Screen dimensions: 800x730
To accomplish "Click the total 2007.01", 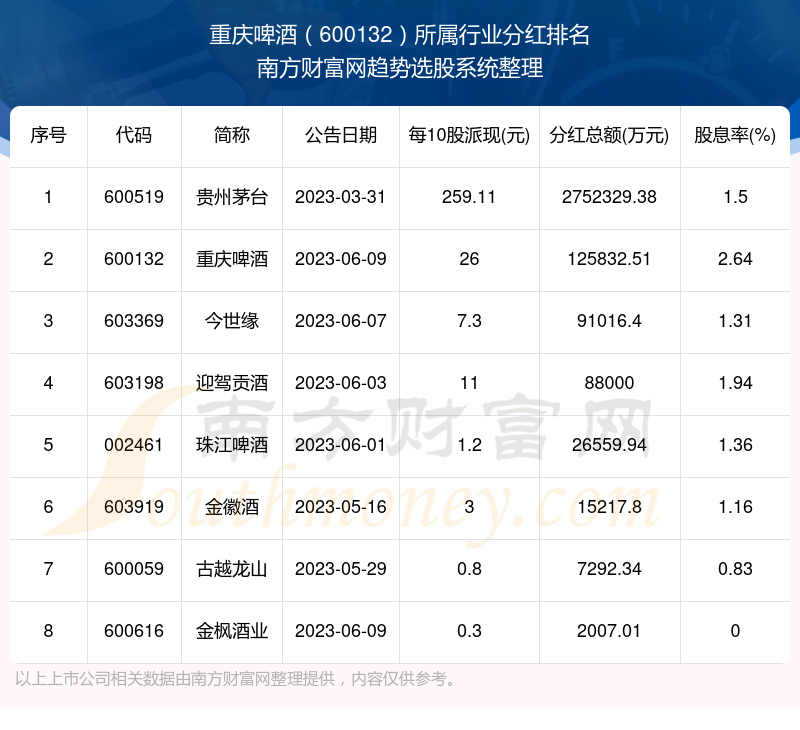I will [x=609, y=631].
